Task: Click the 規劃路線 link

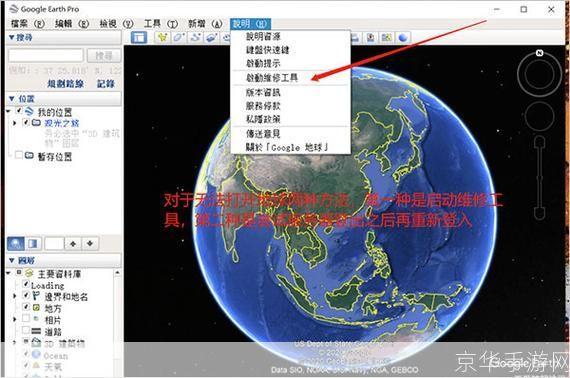Action: click(65, 84)
